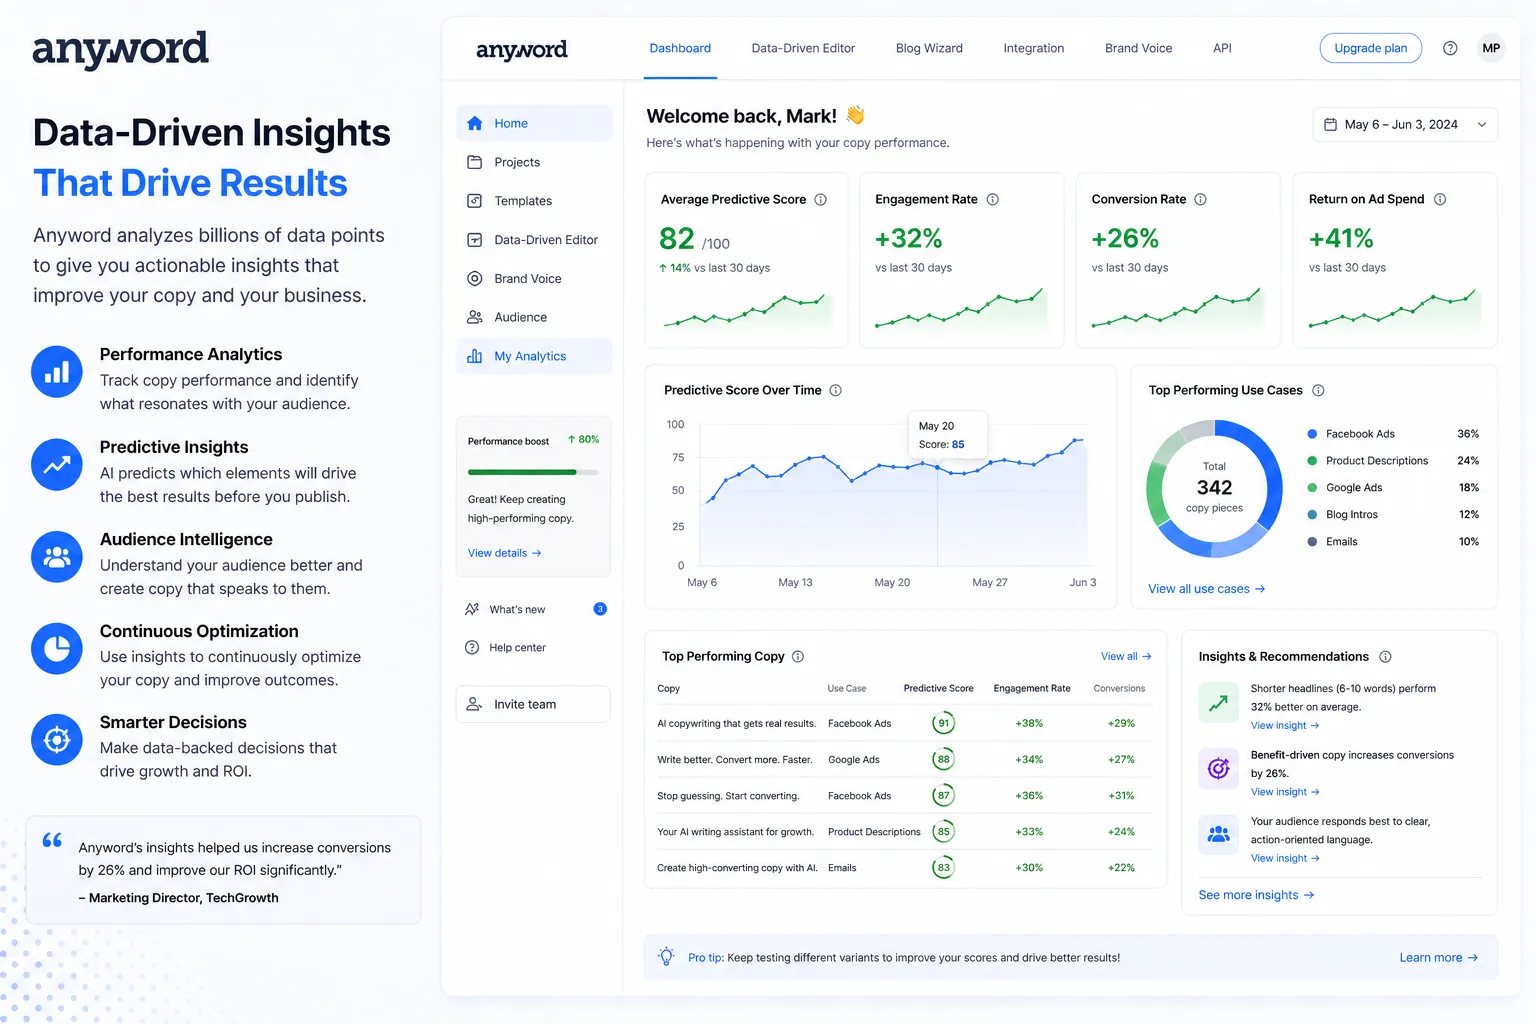Screen dimensions: 1536x1024
Task: Click the Audience people icon
Action: pyautogui.click(x=475, y=317)
